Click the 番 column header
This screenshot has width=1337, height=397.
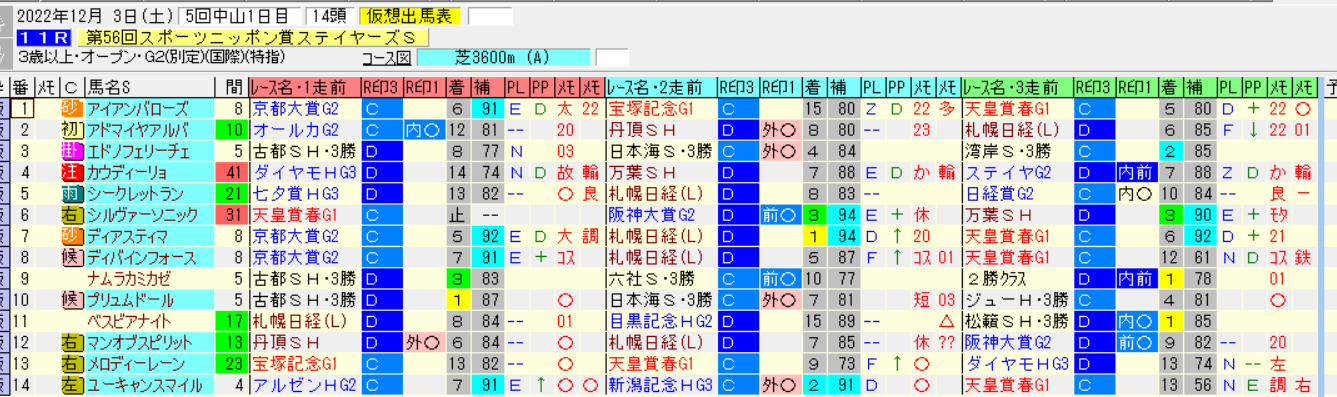(21, 87)
